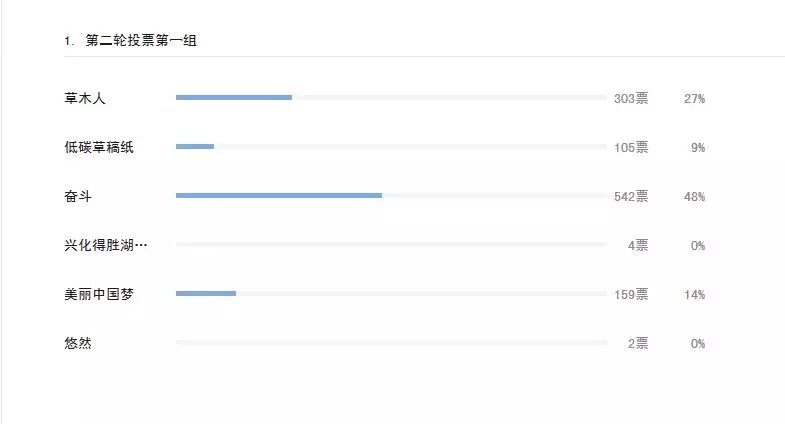The image size is (785, 424).
Task: Click the 14% percentage for 美丽中国梦
Action: pos(694,295)
